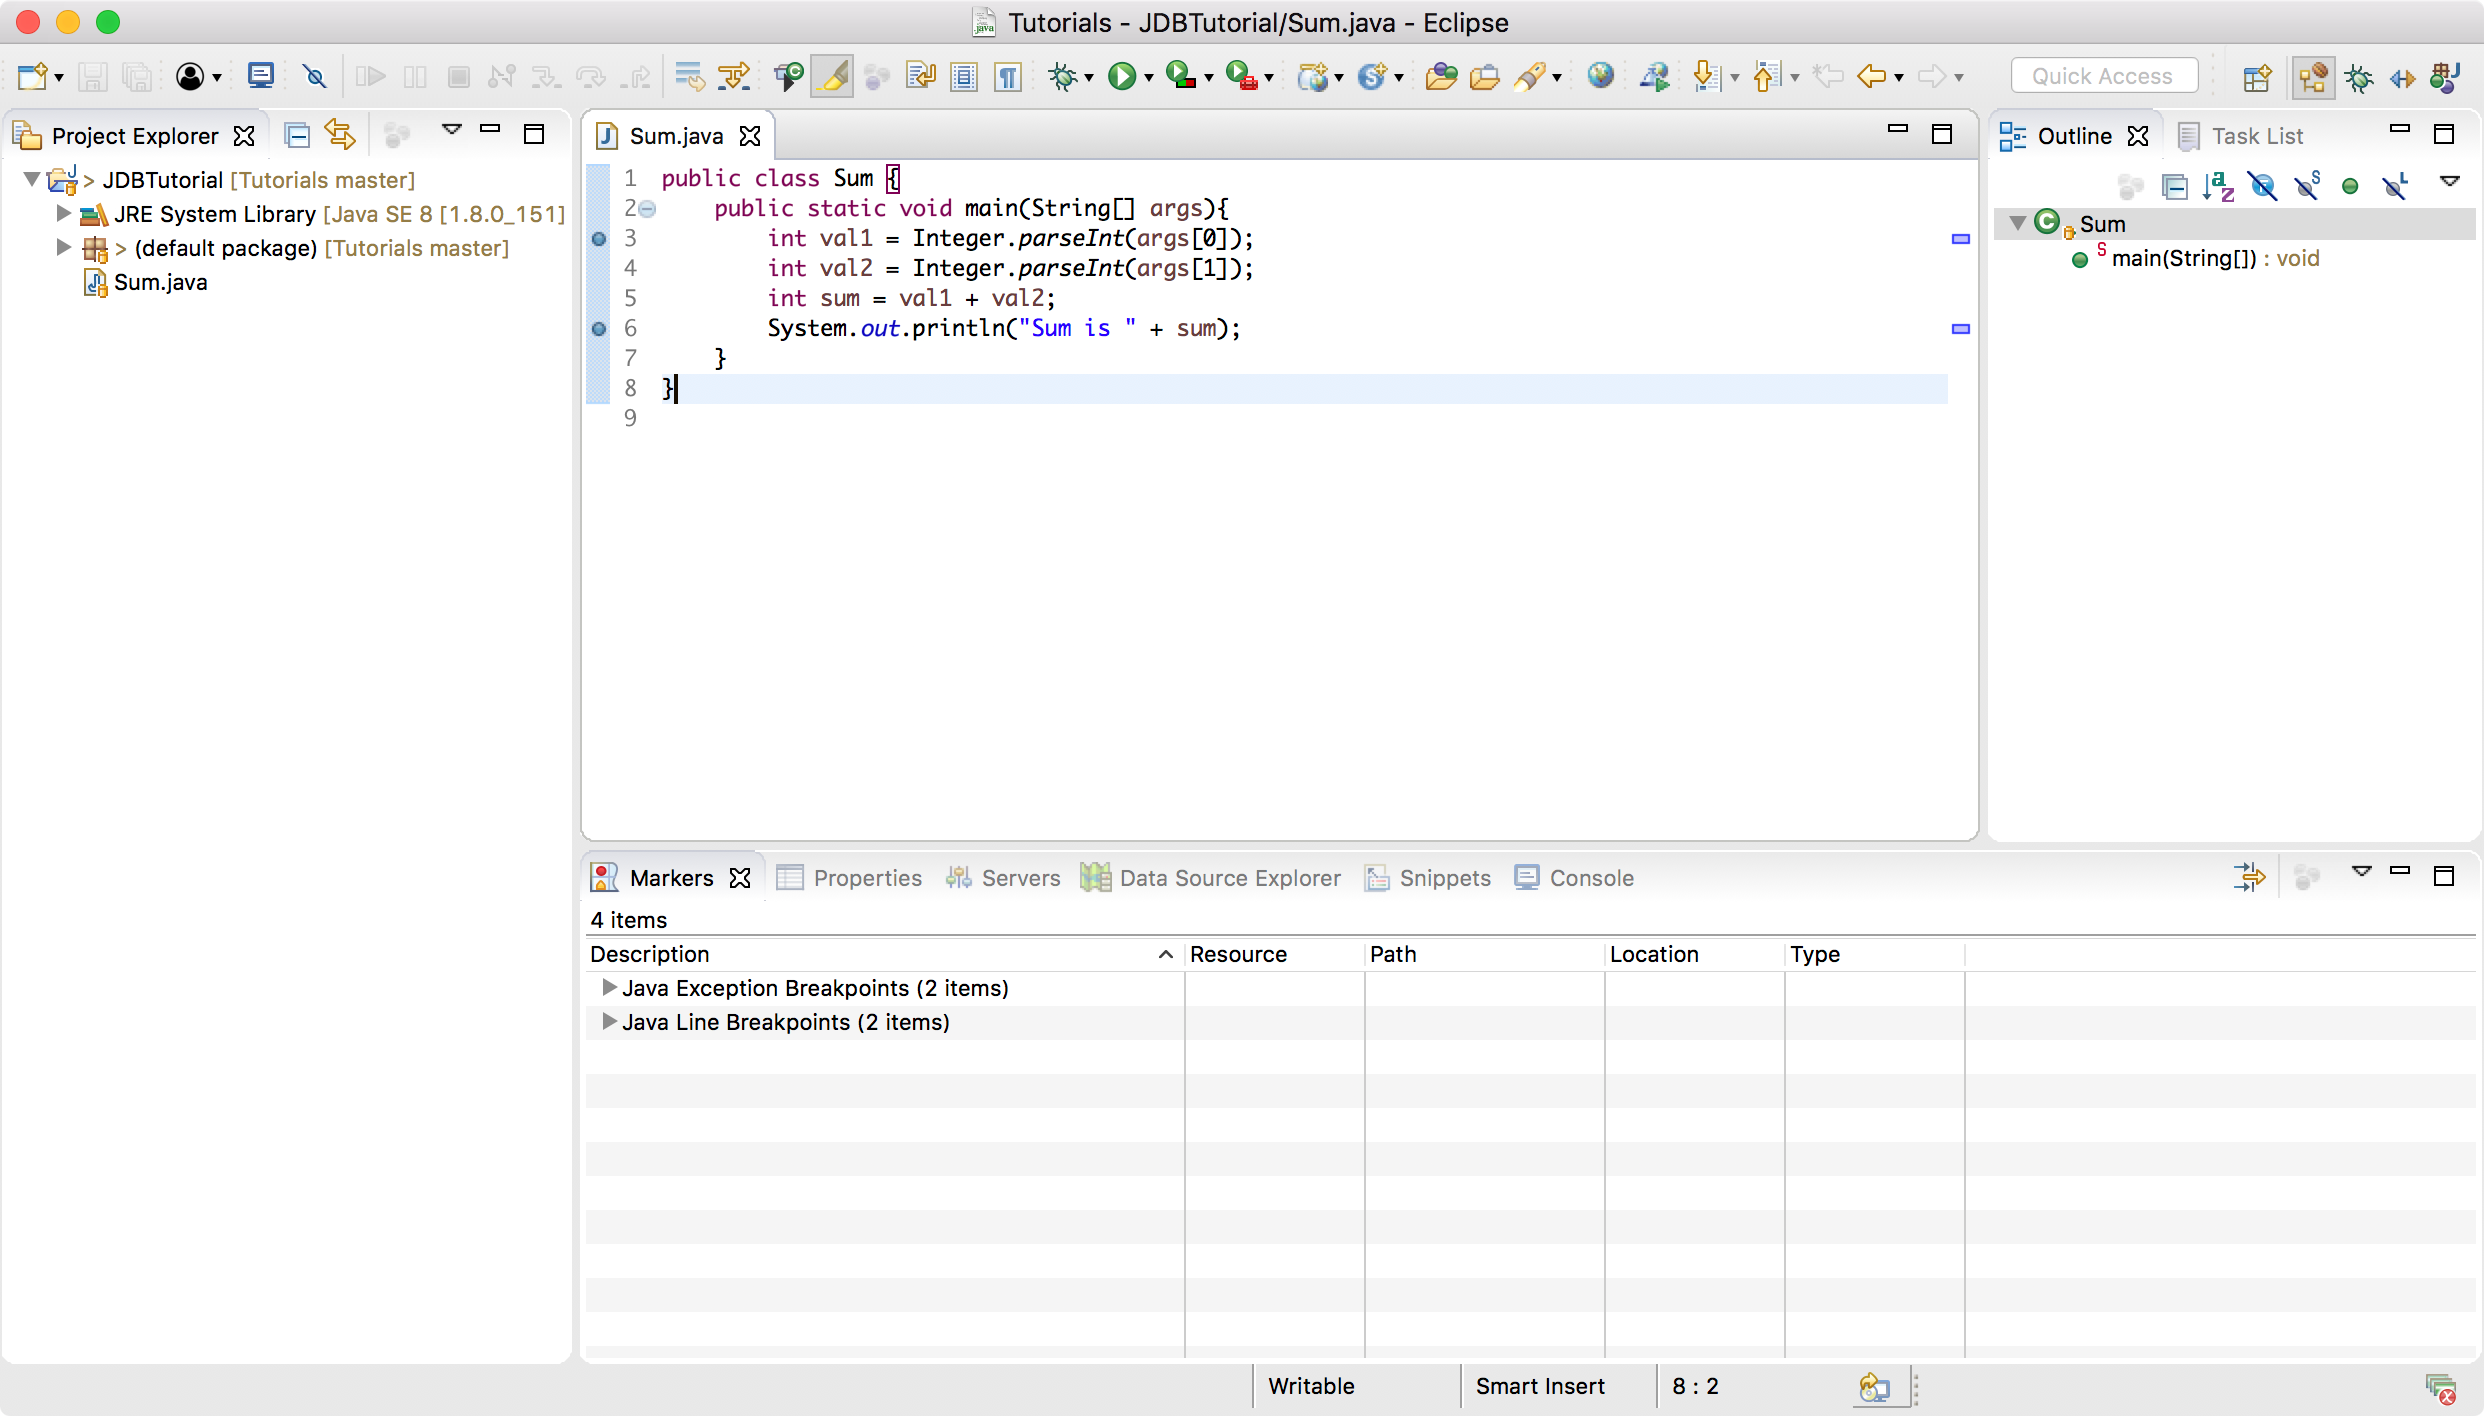Screen dimensions: 2484x1416
Task: Expand Java Exception Breakpoints group
Action: pyautogui.click(x=608, y=988)
